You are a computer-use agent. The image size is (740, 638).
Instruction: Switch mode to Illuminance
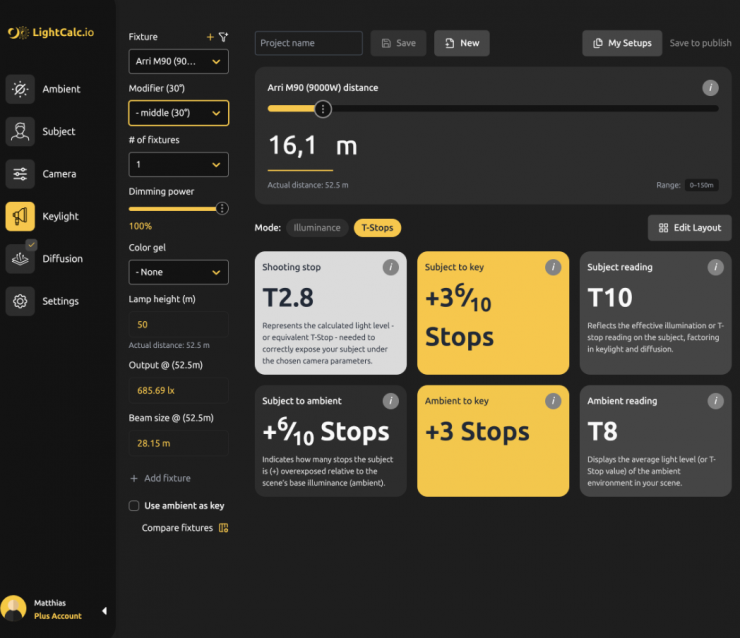tap(317, 228)
